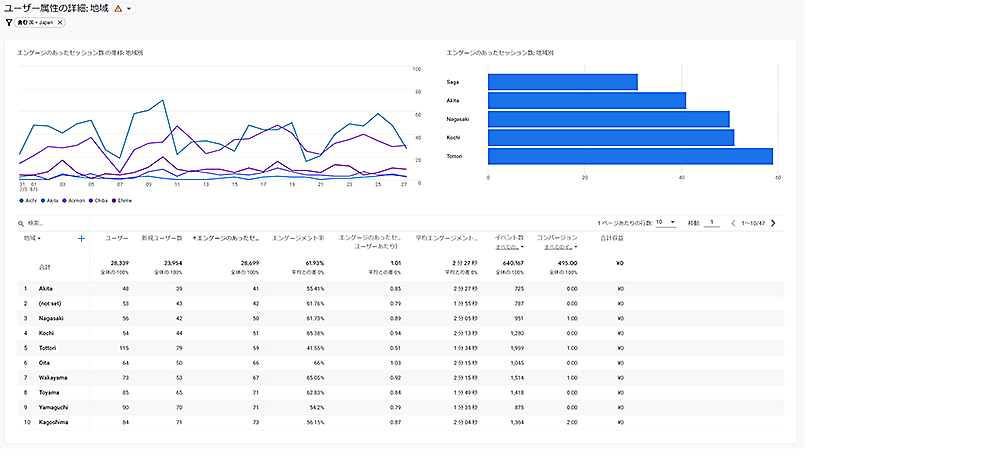This screenshot has width=1000, height=469.
Task: Click the search magnifier icon in table
Action: (21, 223)
